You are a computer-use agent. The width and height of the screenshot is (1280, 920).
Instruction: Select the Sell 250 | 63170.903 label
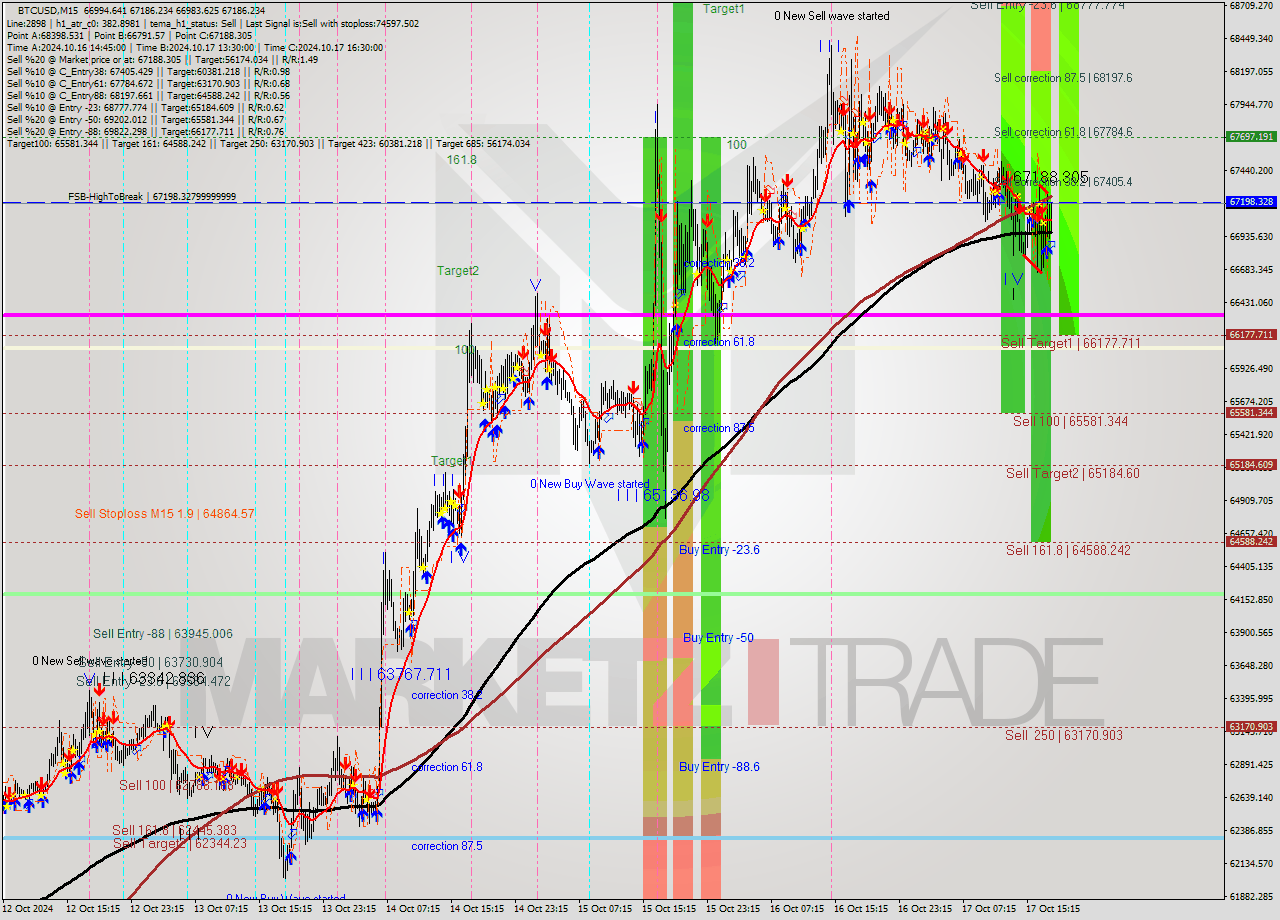[x=1064, y=735]
